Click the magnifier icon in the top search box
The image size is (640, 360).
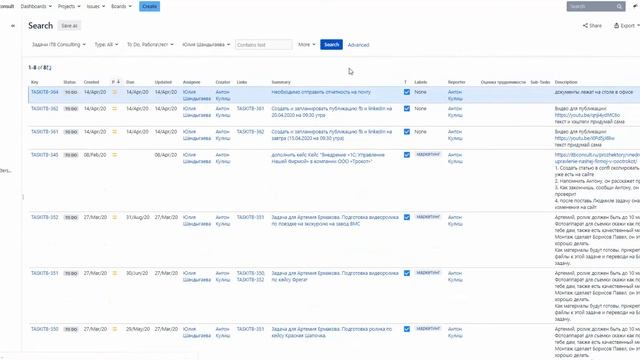(619, 7)
